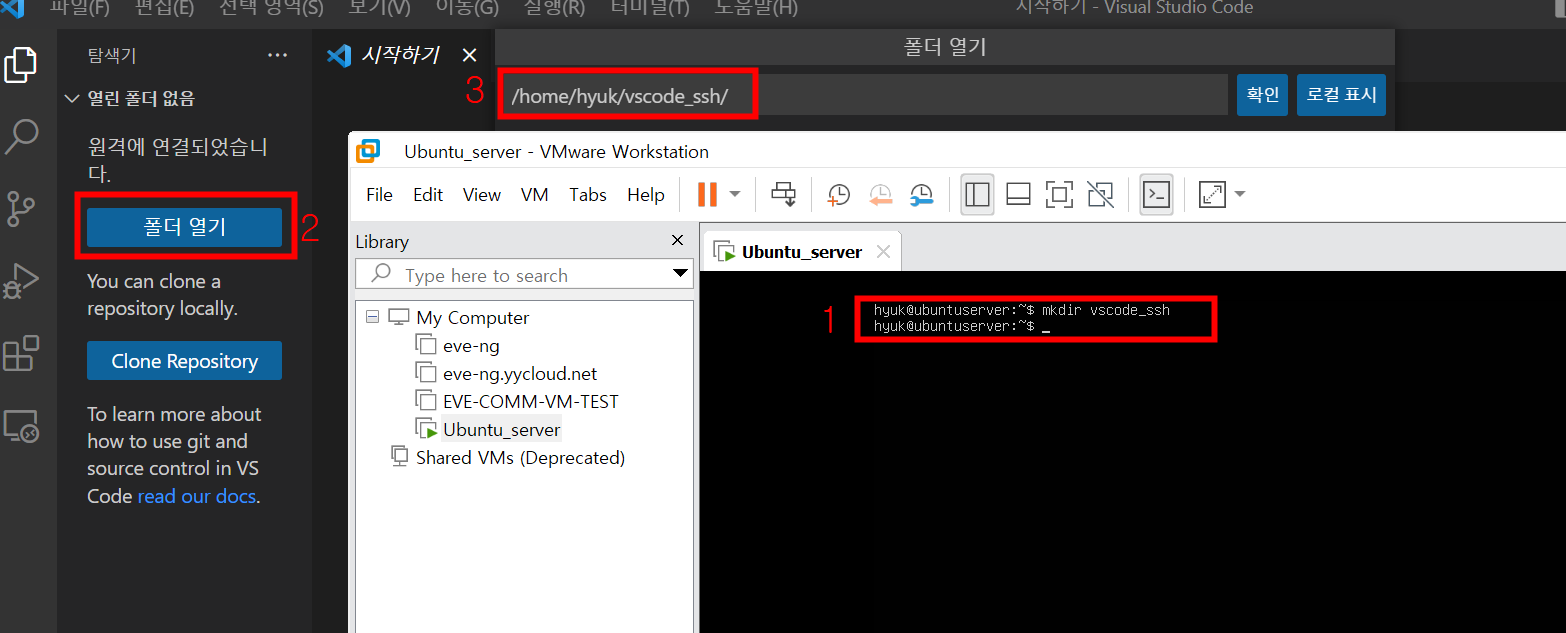Viewport: 1566px width, 633px height.
Task: Open the VMware VM menu
Action: tap(535, 194)
